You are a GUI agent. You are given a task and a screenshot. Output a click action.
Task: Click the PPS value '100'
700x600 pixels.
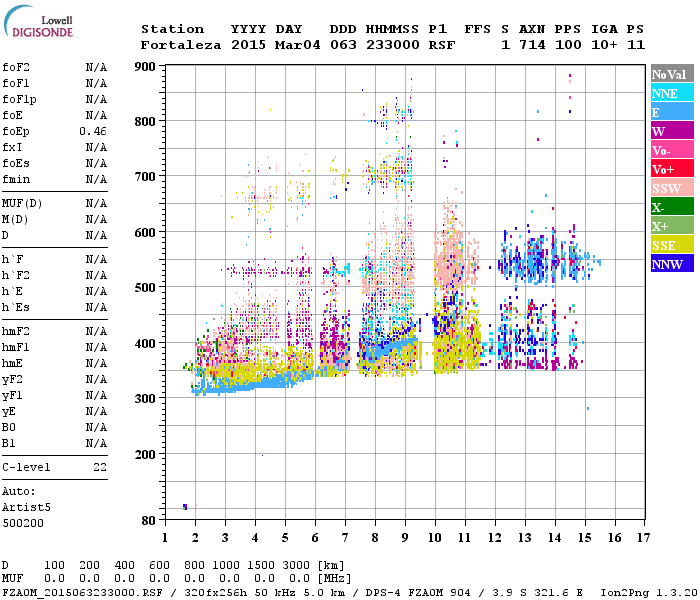[568, 45]
